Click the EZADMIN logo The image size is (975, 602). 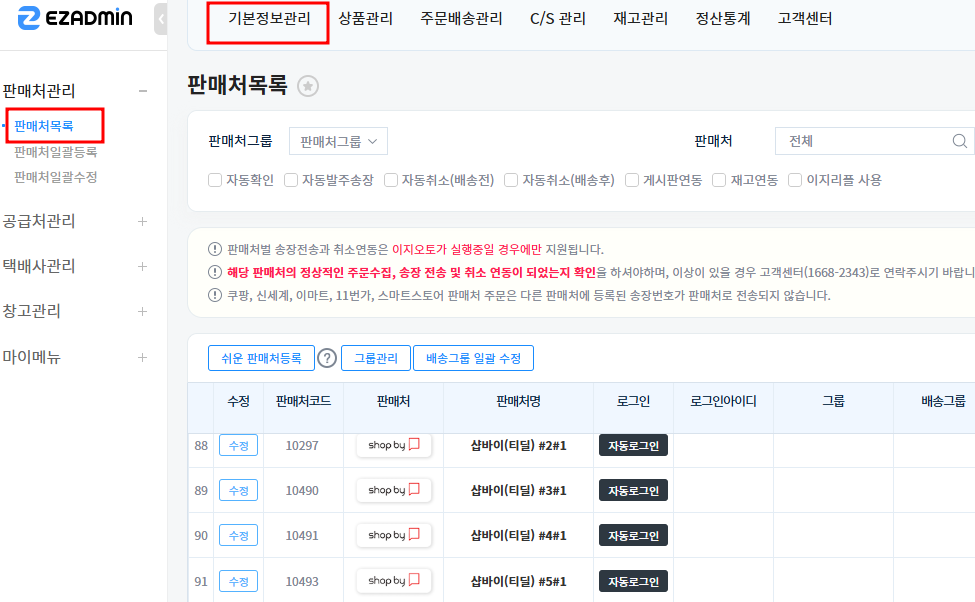click(75, 18)
